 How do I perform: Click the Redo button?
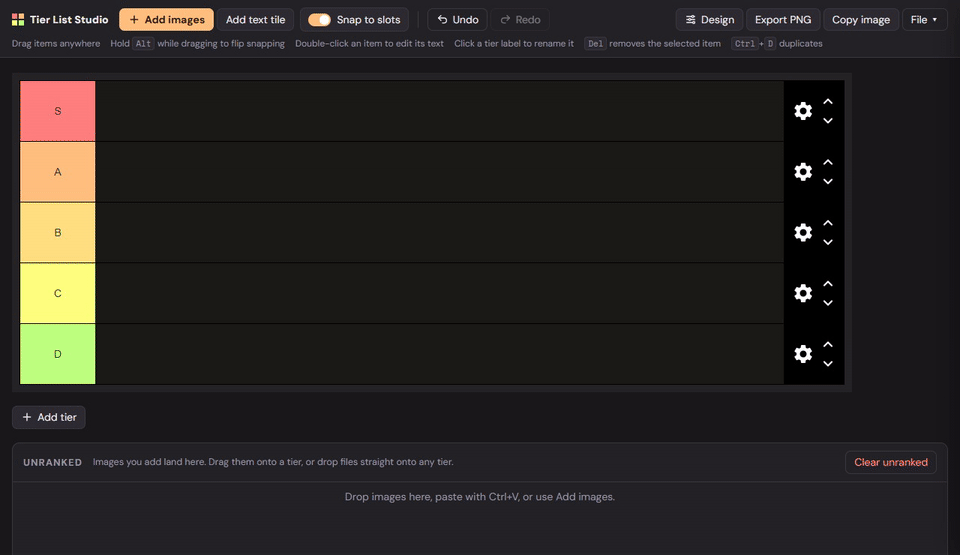(520, 20)
